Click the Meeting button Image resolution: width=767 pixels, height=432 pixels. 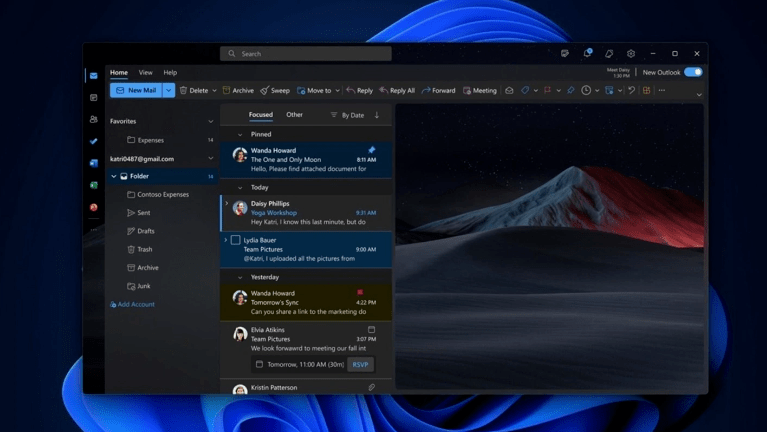[480, 91]
